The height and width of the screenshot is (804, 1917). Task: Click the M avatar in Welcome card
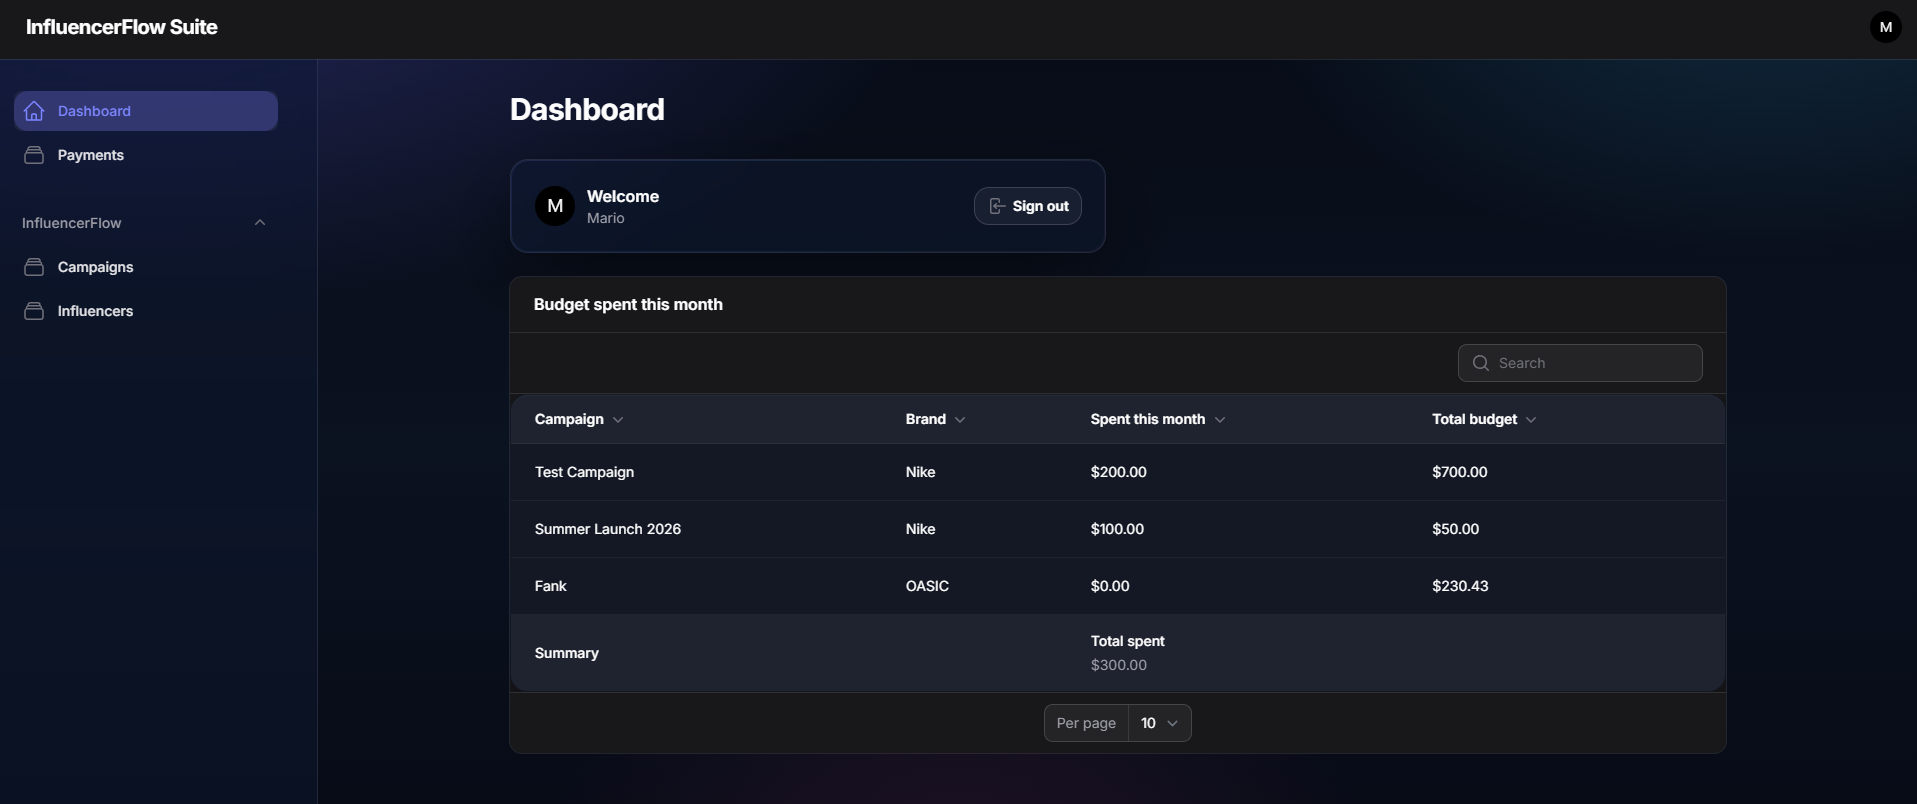[555, 206]
